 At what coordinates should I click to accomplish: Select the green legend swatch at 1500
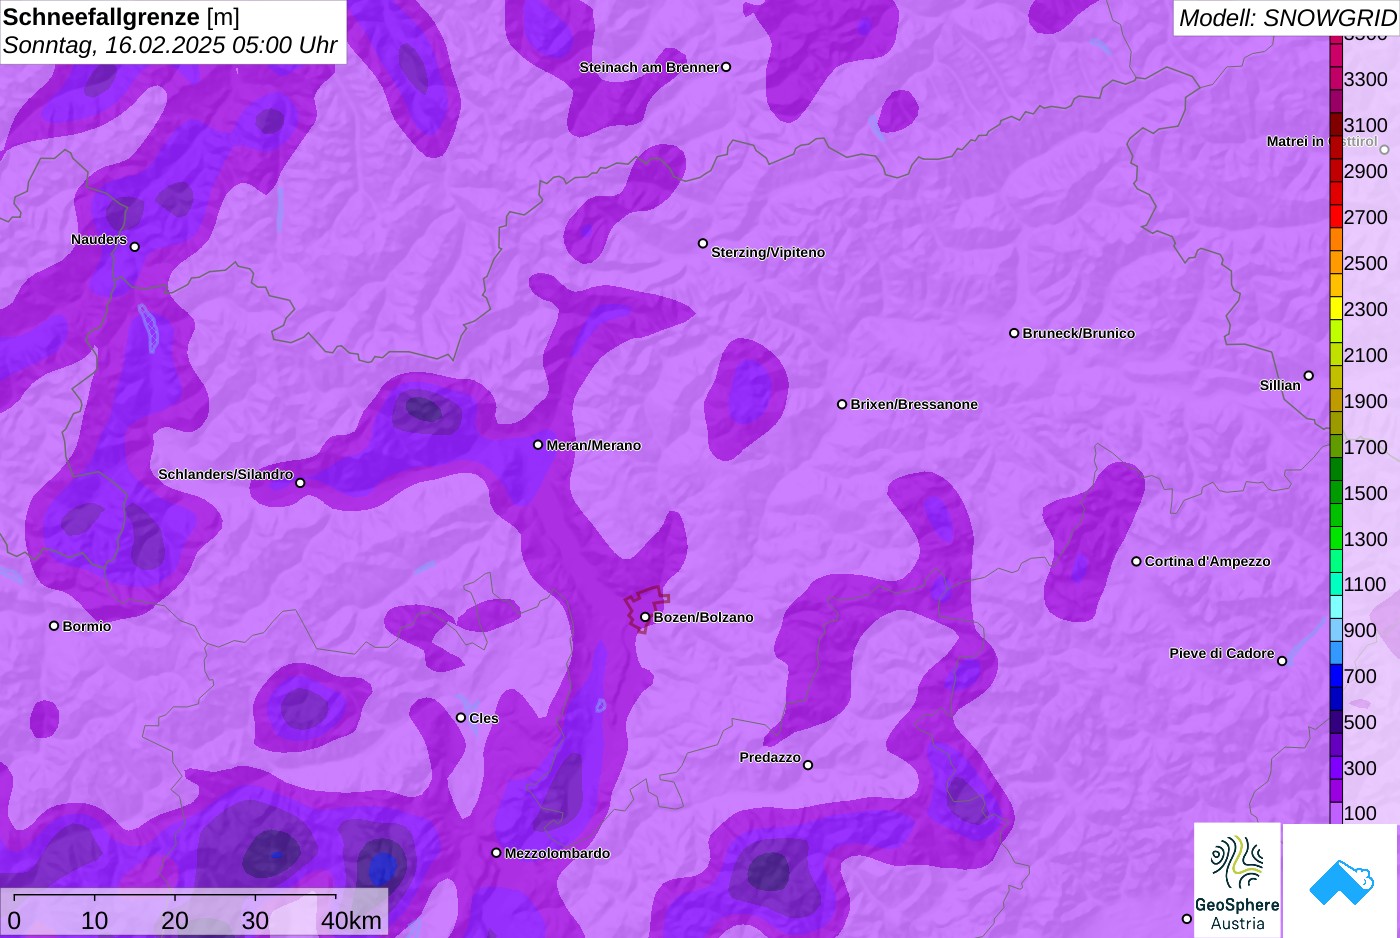tap(1336, 493)
